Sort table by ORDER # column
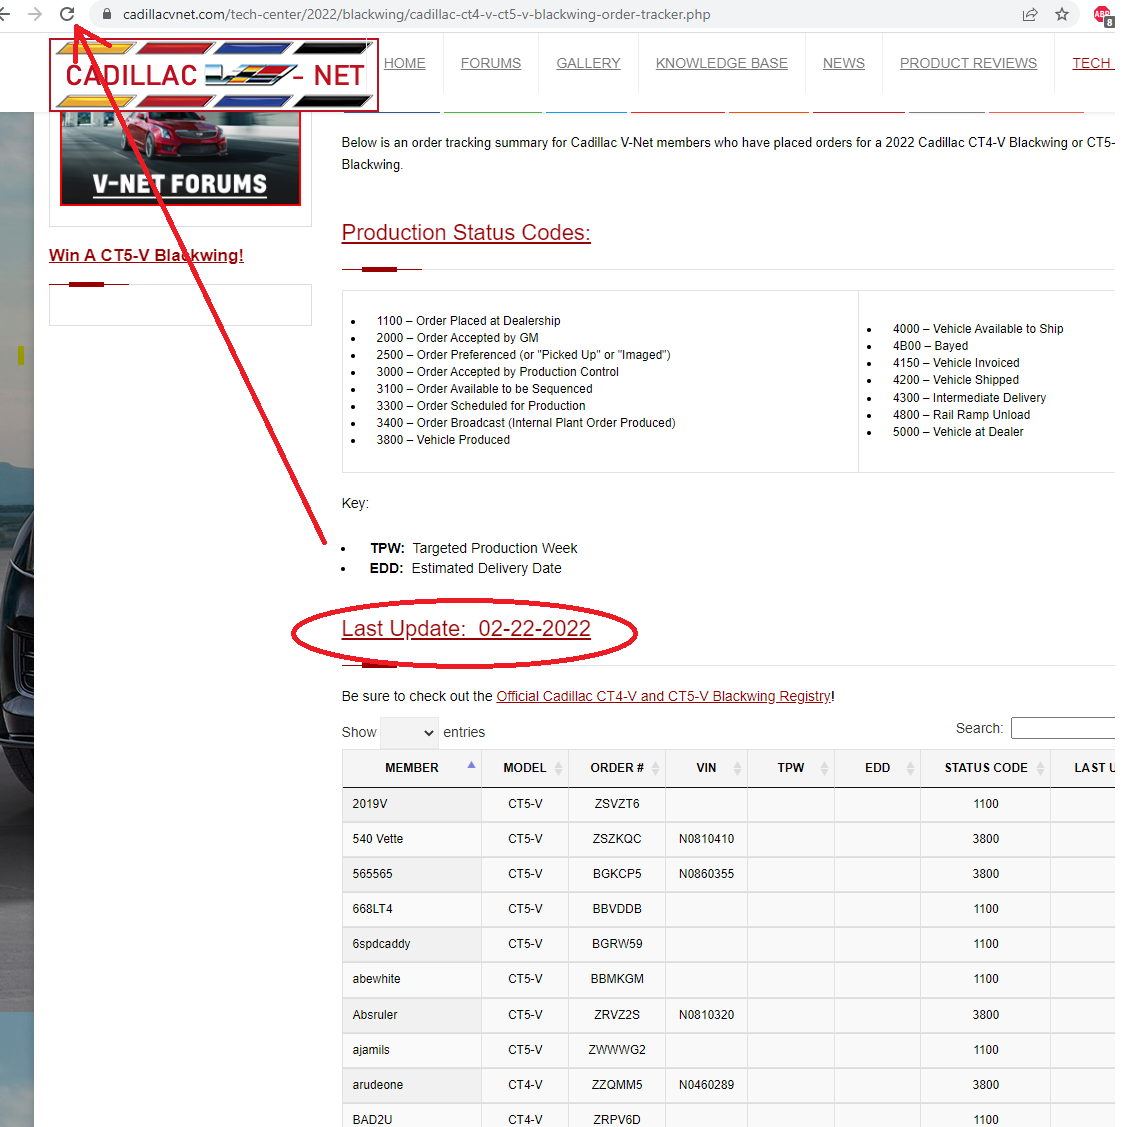 click(617, 768)
